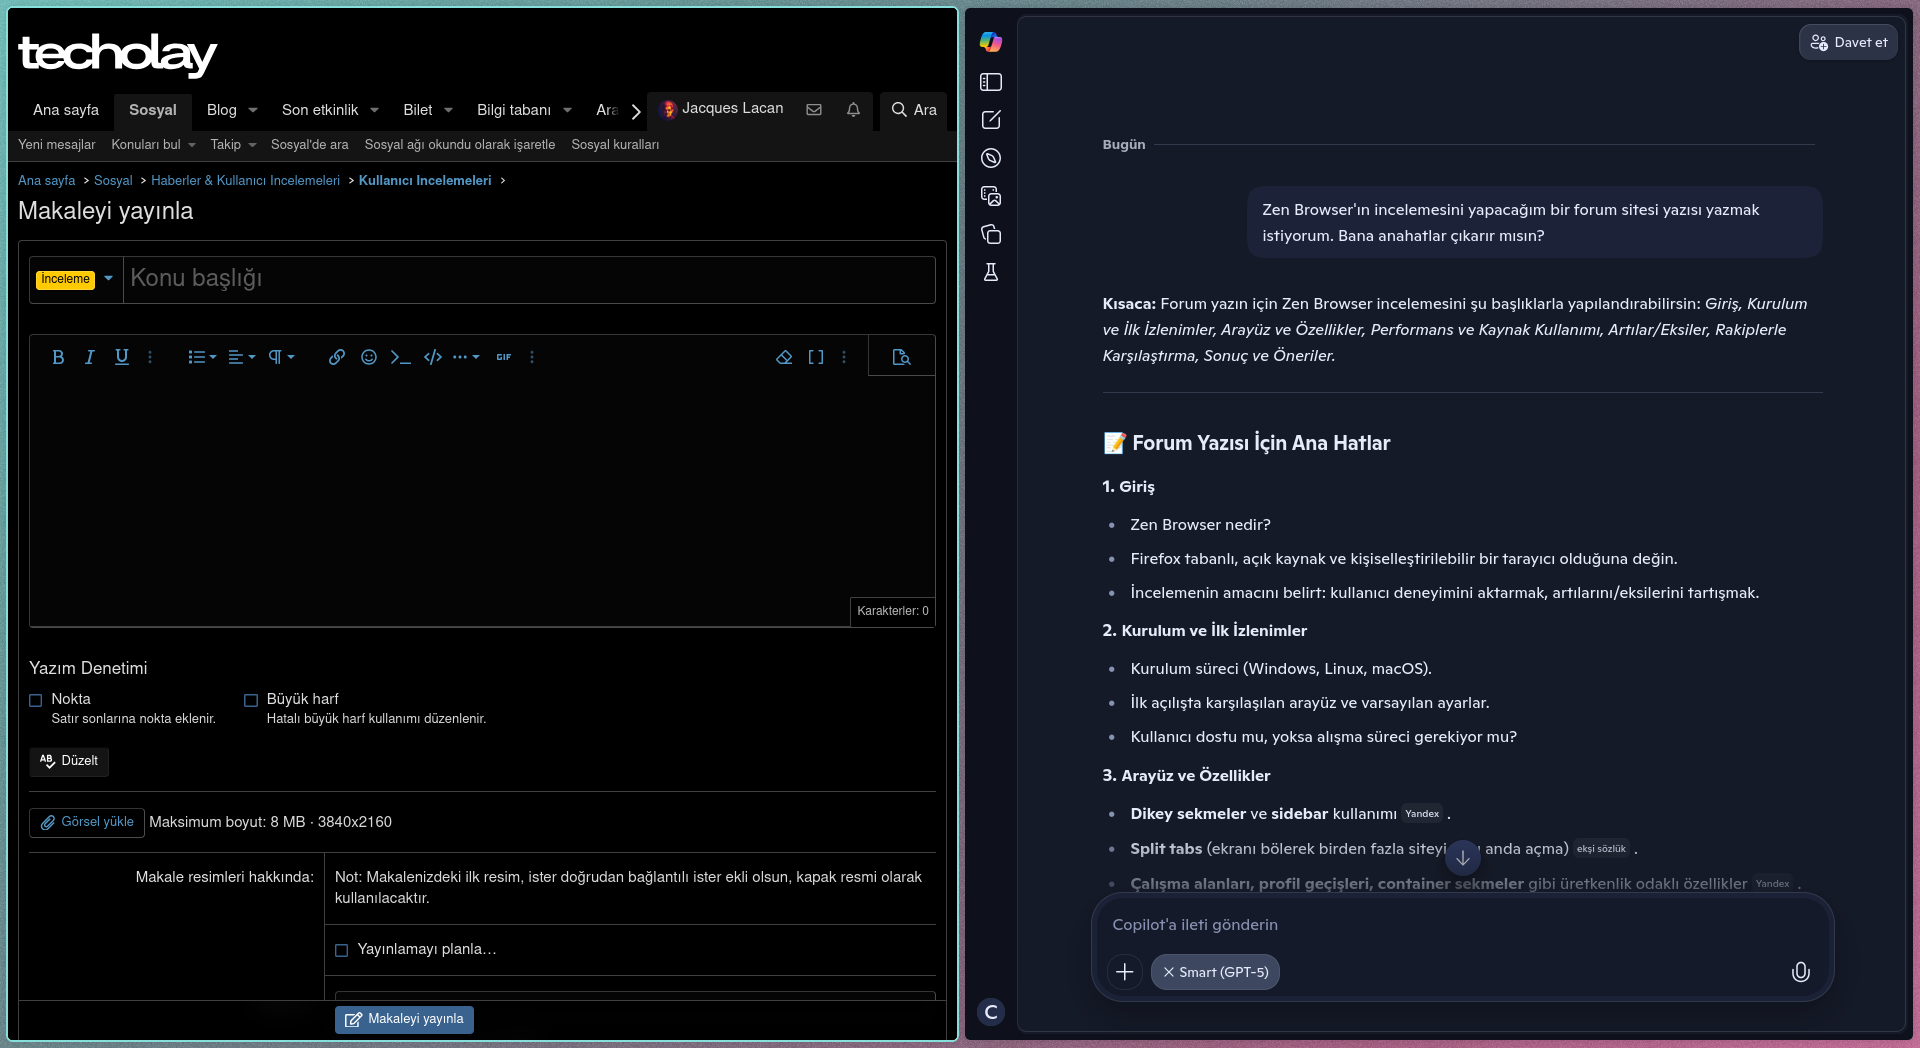The image size is (1920, 1048).
Task: Open Son etkinlik nav item
Action: tap(320, 110)
